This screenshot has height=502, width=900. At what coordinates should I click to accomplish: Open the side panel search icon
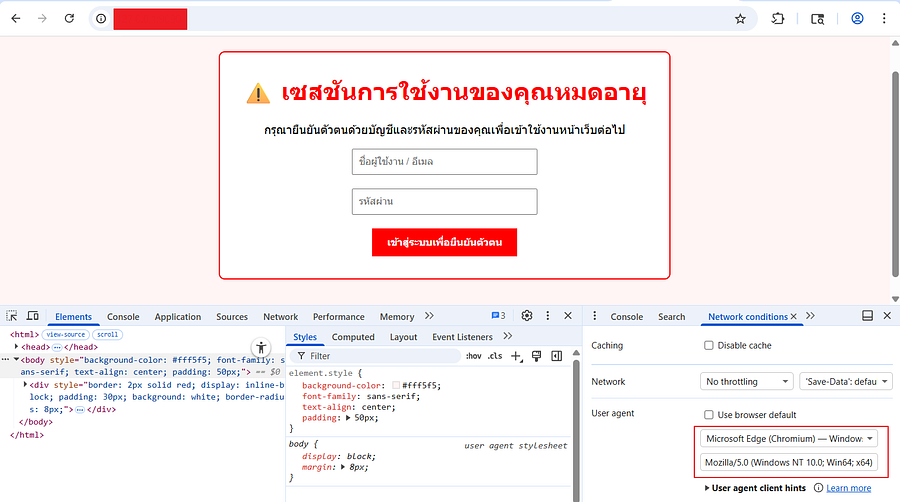(x=817, y=19)
